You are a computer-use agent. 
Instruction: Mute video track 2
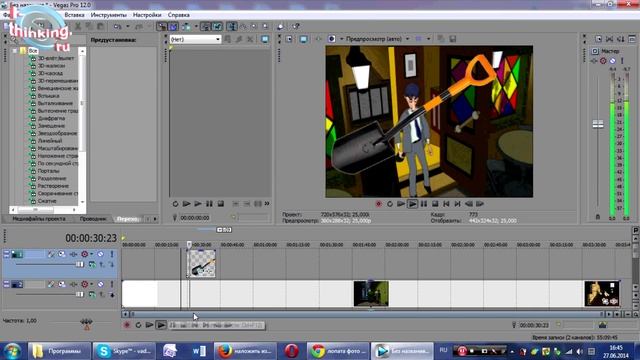[100, 284]
